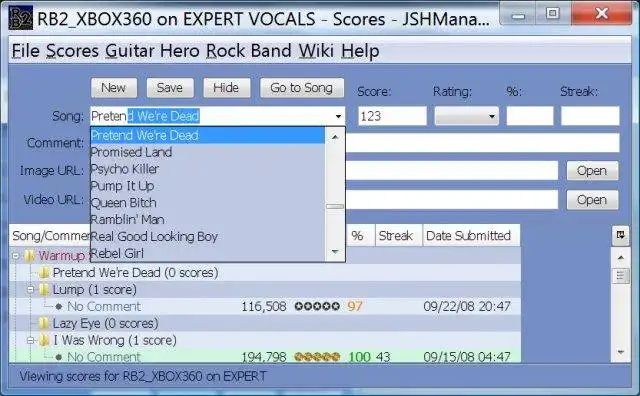Select the I Was Wrong (1 score) row
This screenshot has height=396, width=640.
point(265,340)
